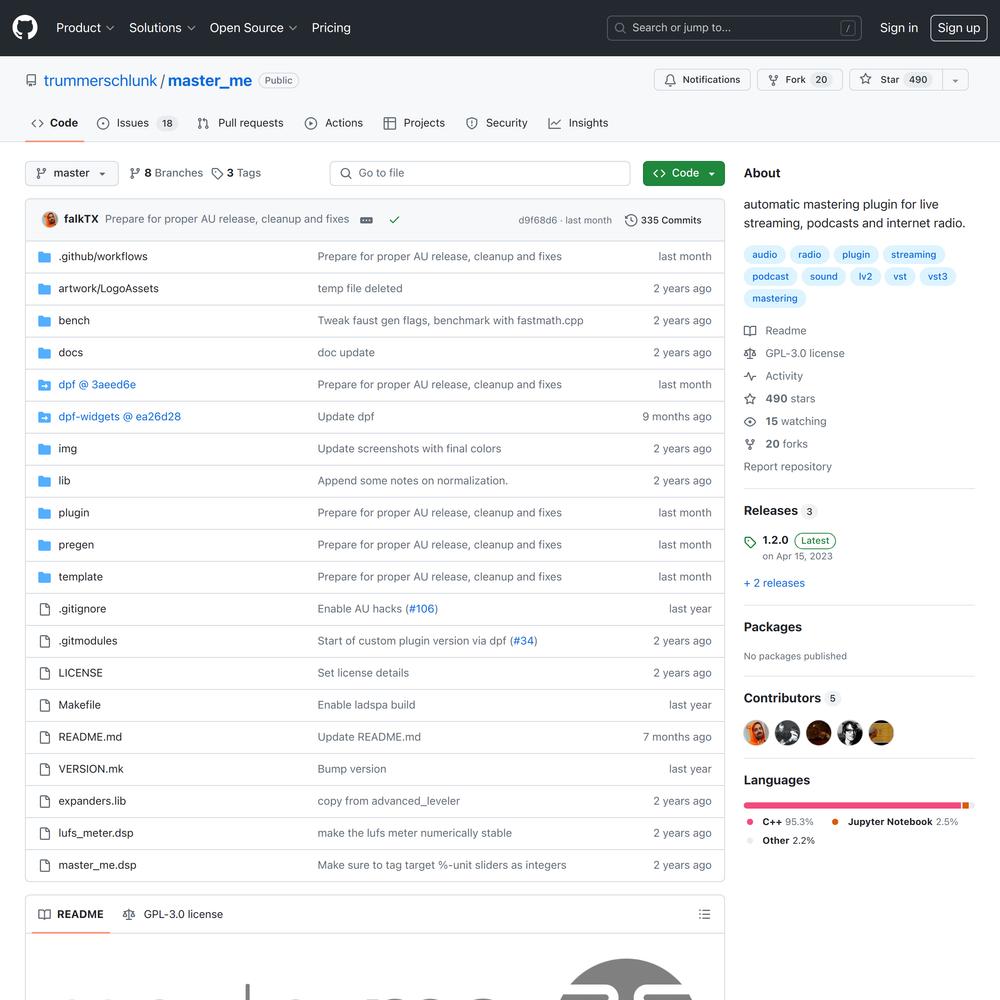This screenshot has width=1000, height=1000.
Task: Click Report repository link
Action: pyautogui.click(x=788, y=467)
